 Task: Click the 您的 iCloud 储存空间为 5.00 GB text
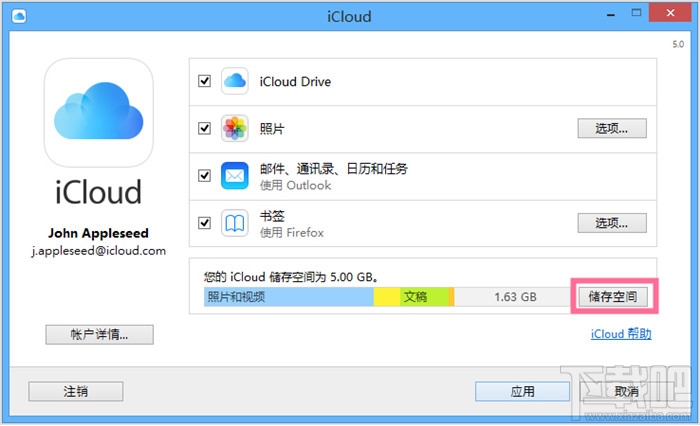pyautogui.click(x=291, y=277)
